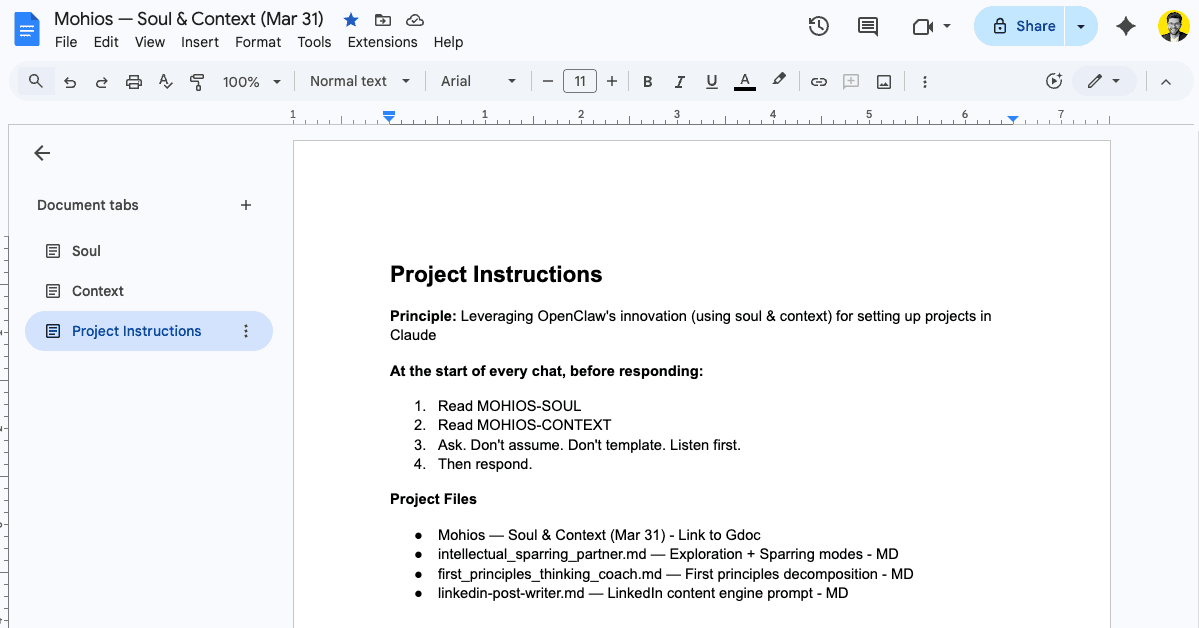Click the Print icon
This screenshot has width=1199, height=628.
point(134,81)
